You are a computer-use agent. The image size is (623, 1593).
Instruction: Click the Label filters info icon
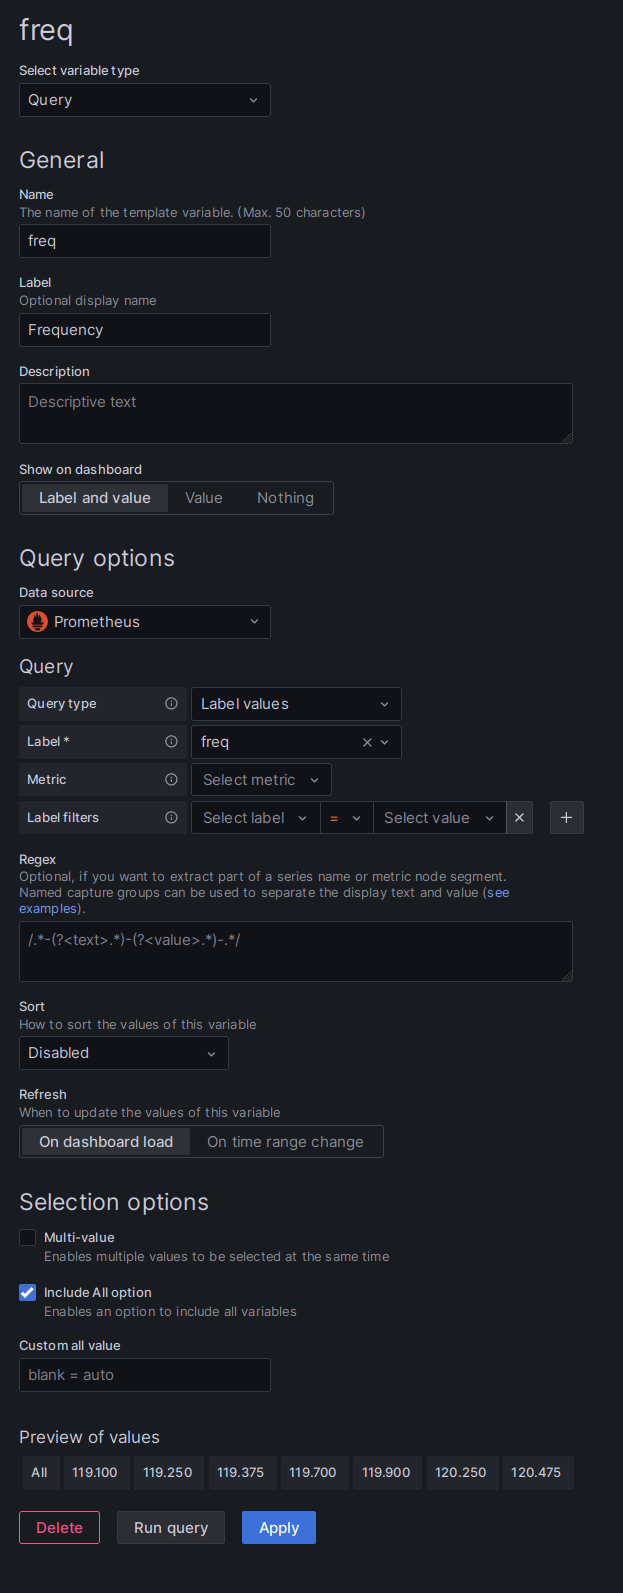click(x=171, y=817)
